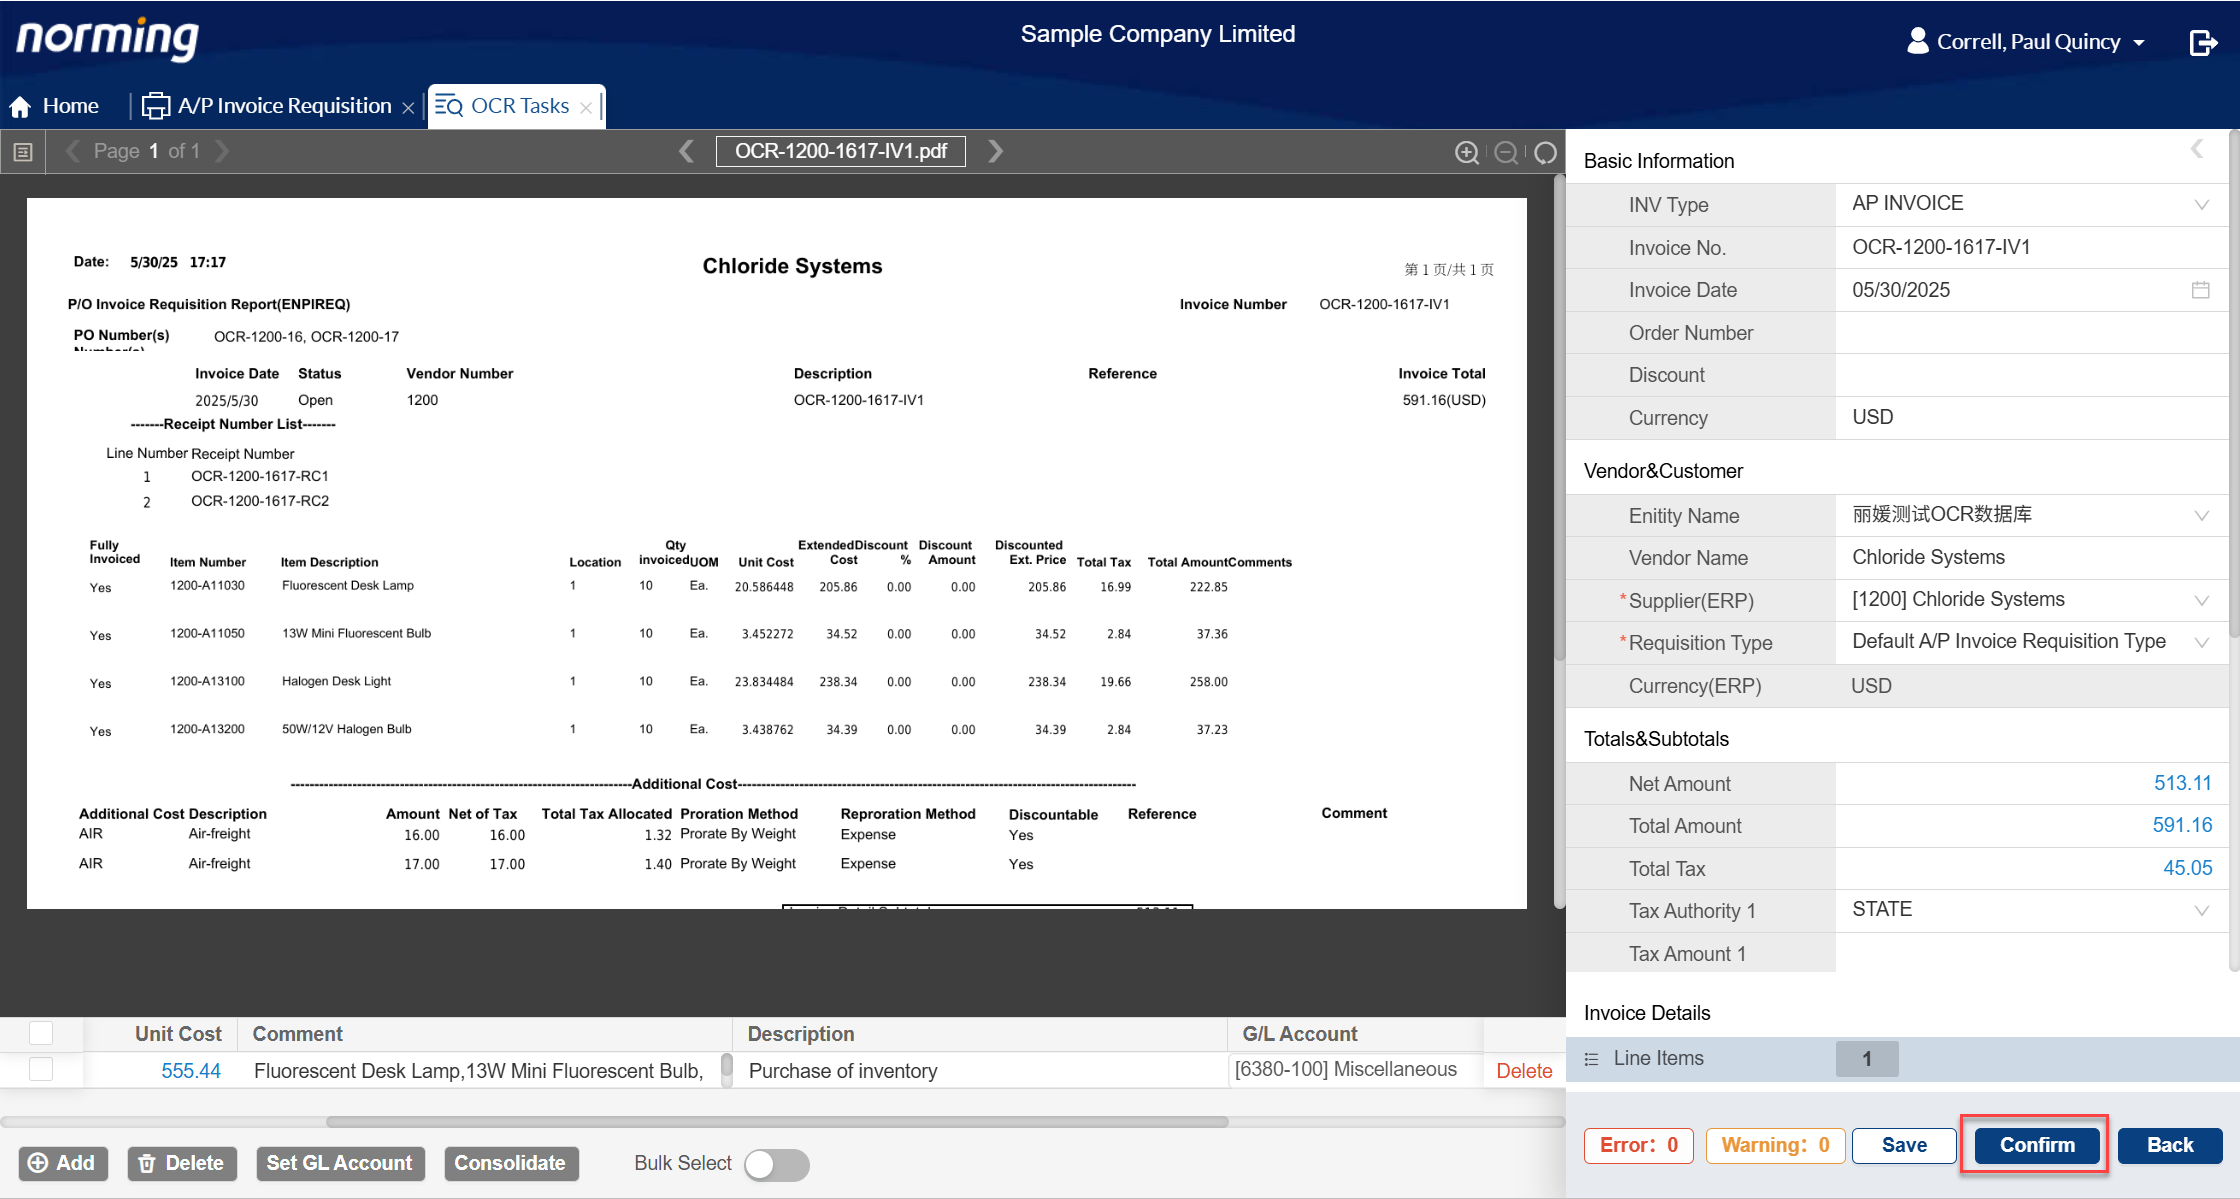Close the A/P Invoice Requisition tab
Viewport: 2240px width, 1199px height.
pyautogui.click(x=408, y=107)
